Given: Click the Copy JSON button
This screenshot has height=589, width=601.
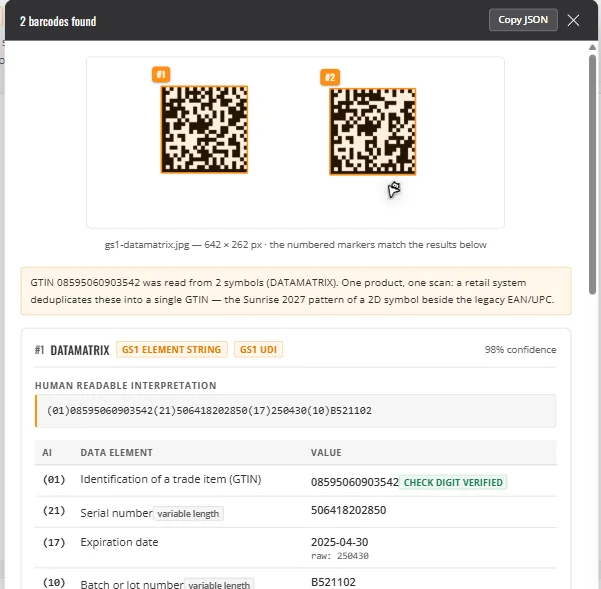Looking at the screenshot, I should pyautogui.click(x=523, y=20).
